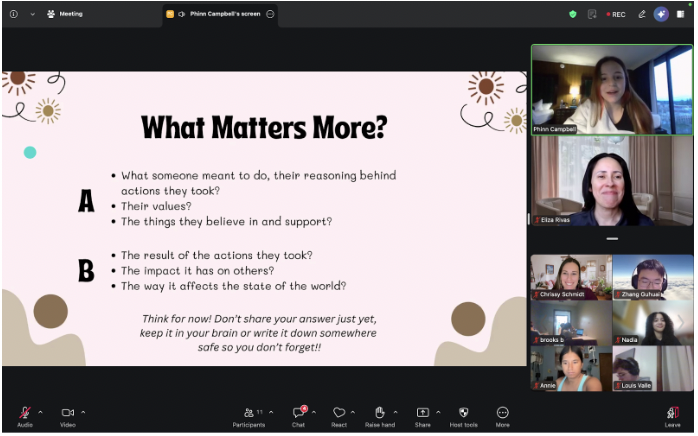This screenshot has height=436, width=698.
Task: Click the large letter B on slide
Action: pos(86,271)
